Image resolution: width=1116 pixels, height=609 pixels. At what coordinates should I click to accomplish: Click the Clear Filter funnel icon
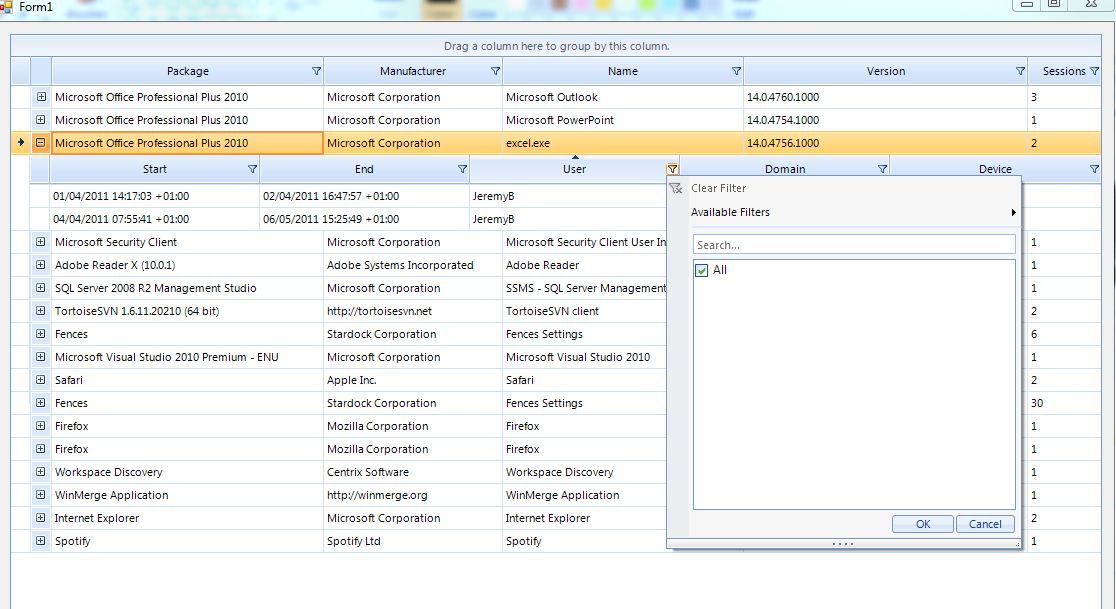coord(676,189)
